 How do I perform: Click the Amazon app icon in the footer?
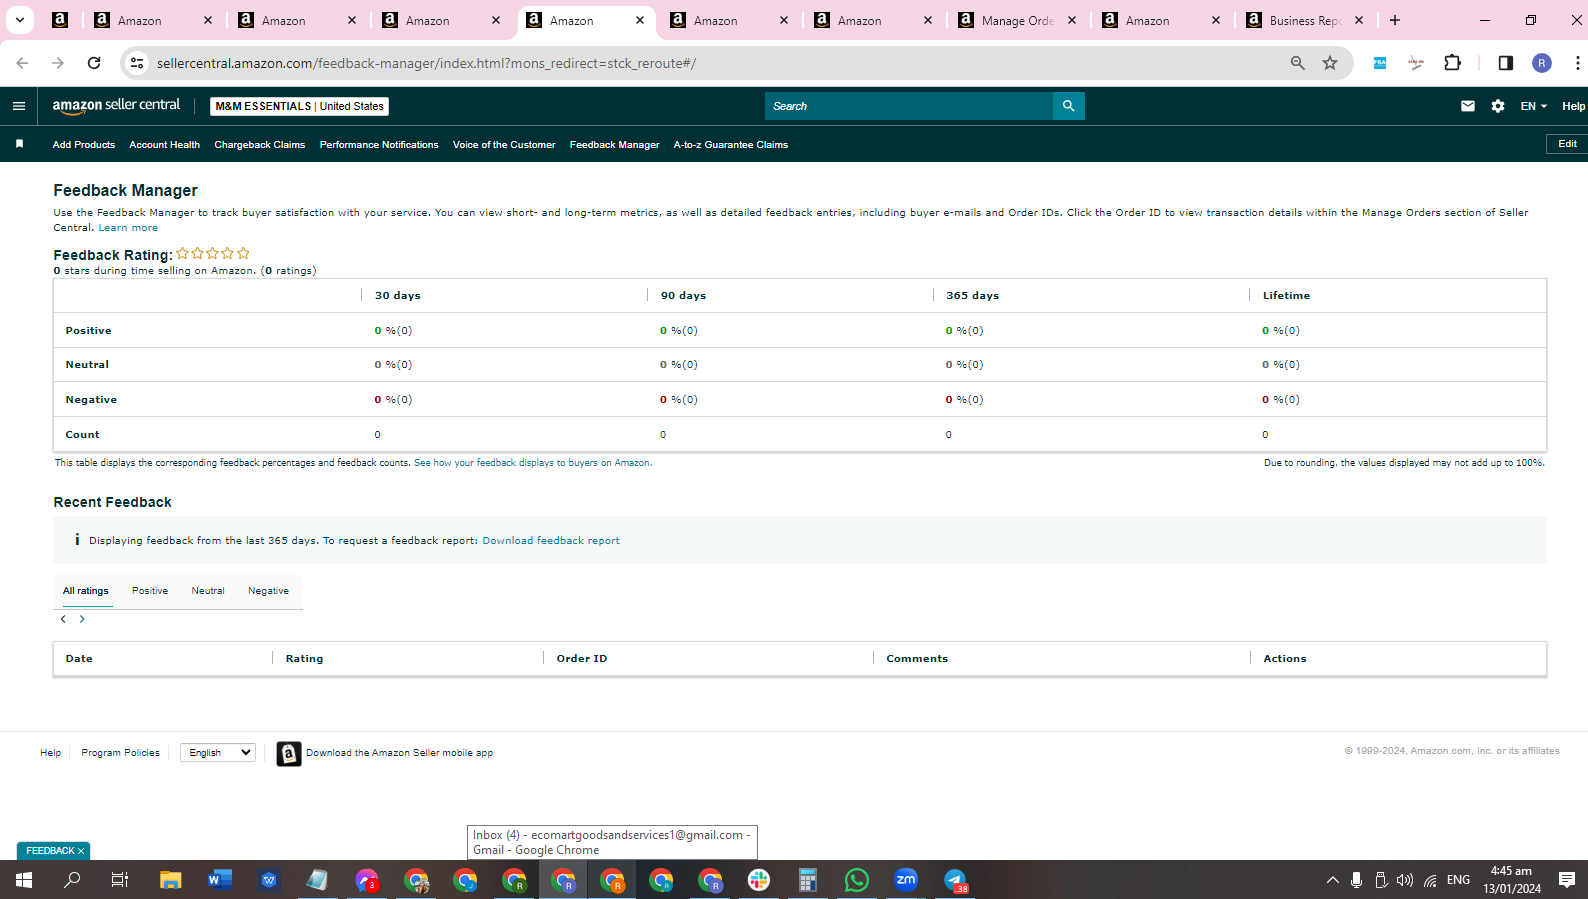click(x=288, y=753)
